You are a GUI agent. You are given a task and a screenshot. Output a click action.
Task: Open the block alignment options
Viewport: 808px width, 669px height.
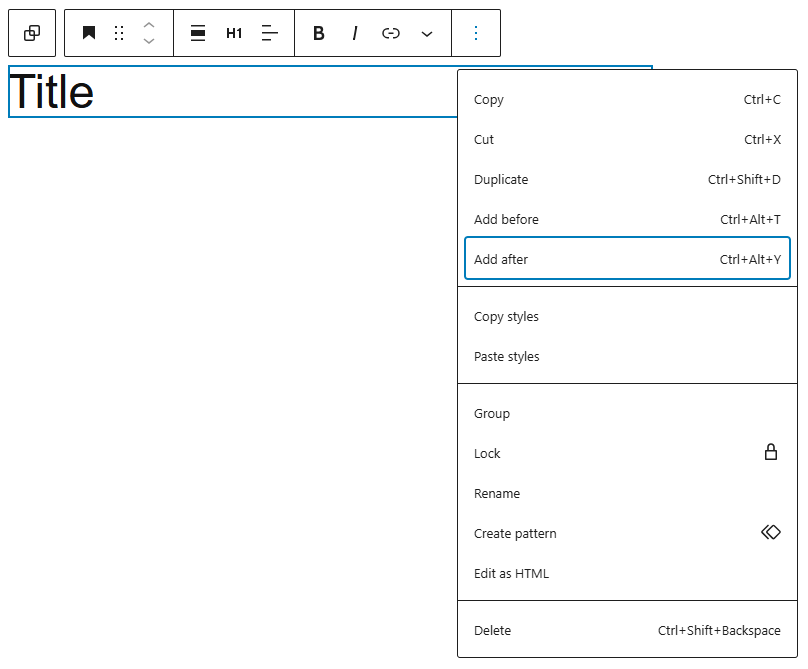[198, 33]
